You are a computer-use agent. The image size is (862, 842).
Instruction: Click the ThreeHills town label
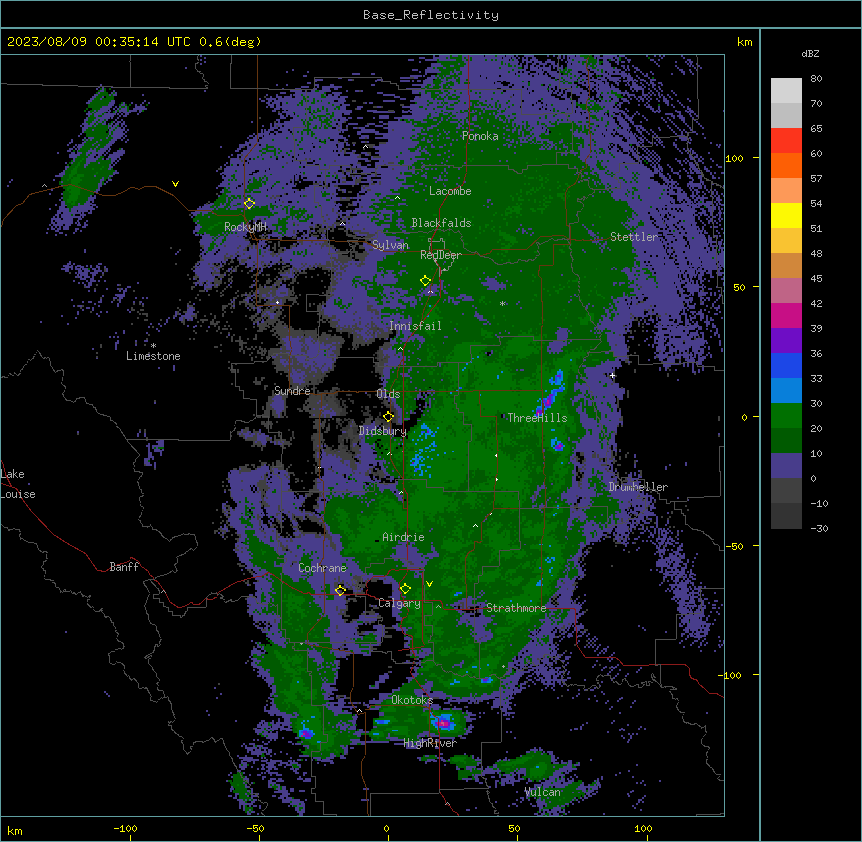tap(537, 418)
